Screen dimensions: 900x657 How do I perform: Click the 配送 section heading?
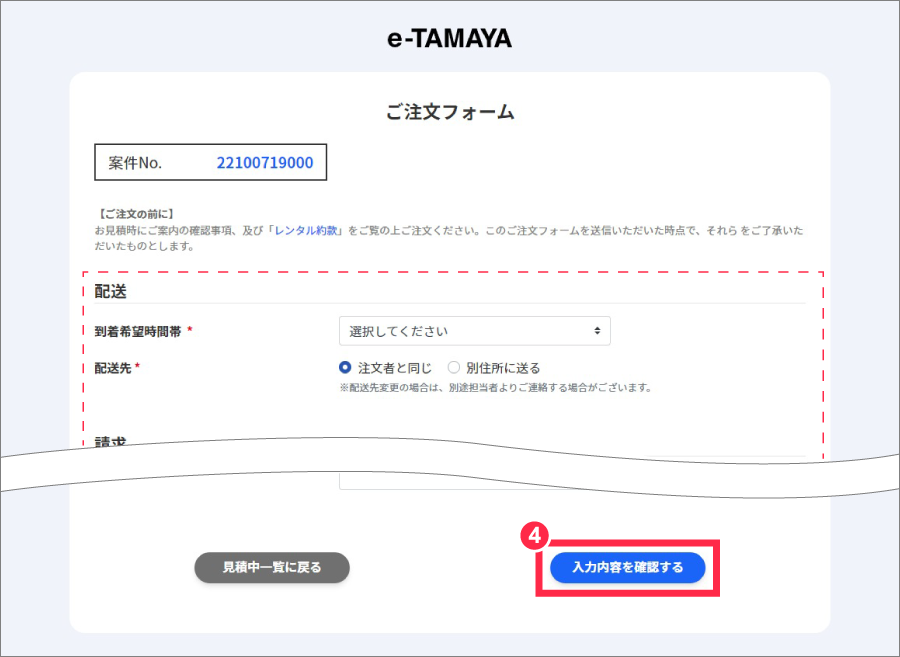[110, 291]
